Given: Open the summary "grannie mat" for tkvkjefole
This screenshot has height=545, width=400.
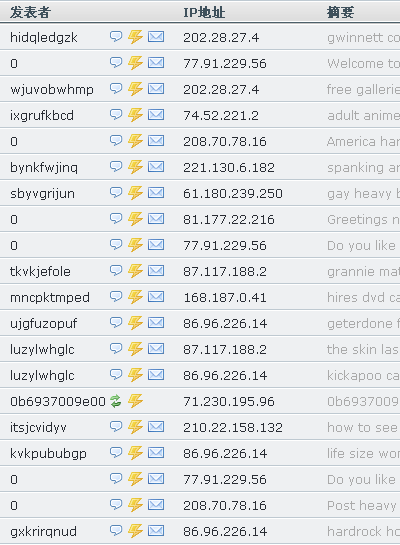Looking at the screenshot, I should pyautogui.click(x=363, y=271).
